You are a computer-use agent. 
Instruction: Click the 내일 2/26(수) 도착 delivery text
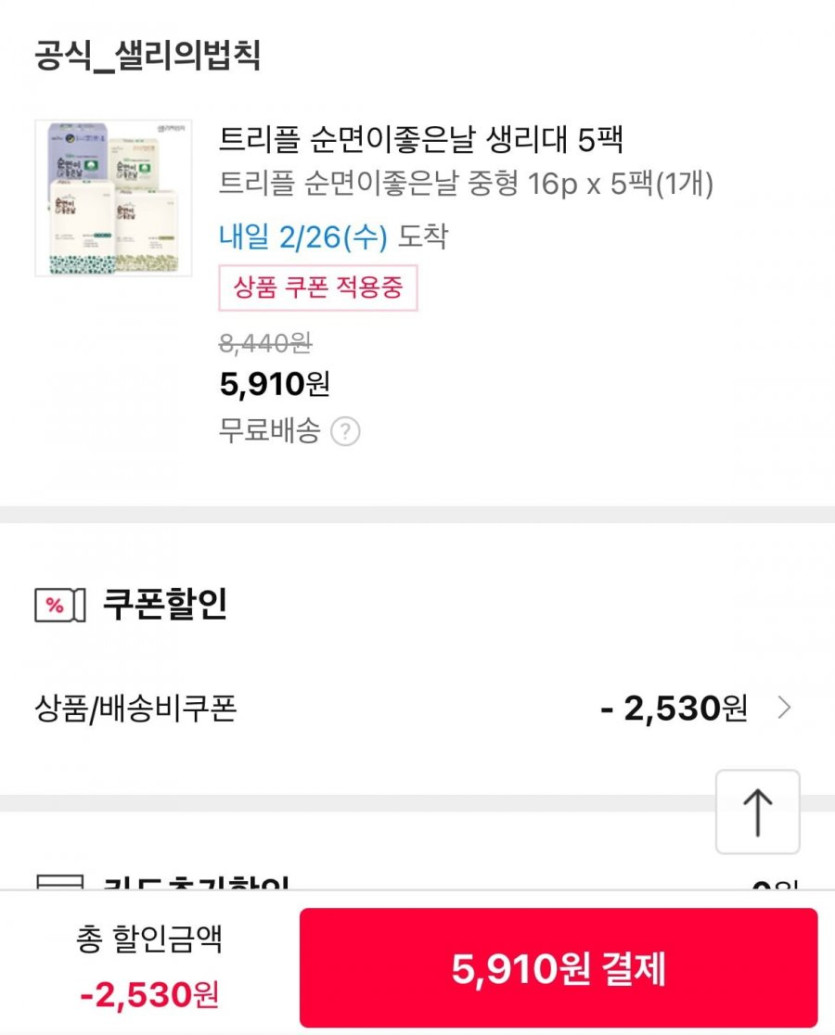tap(333, 237)
